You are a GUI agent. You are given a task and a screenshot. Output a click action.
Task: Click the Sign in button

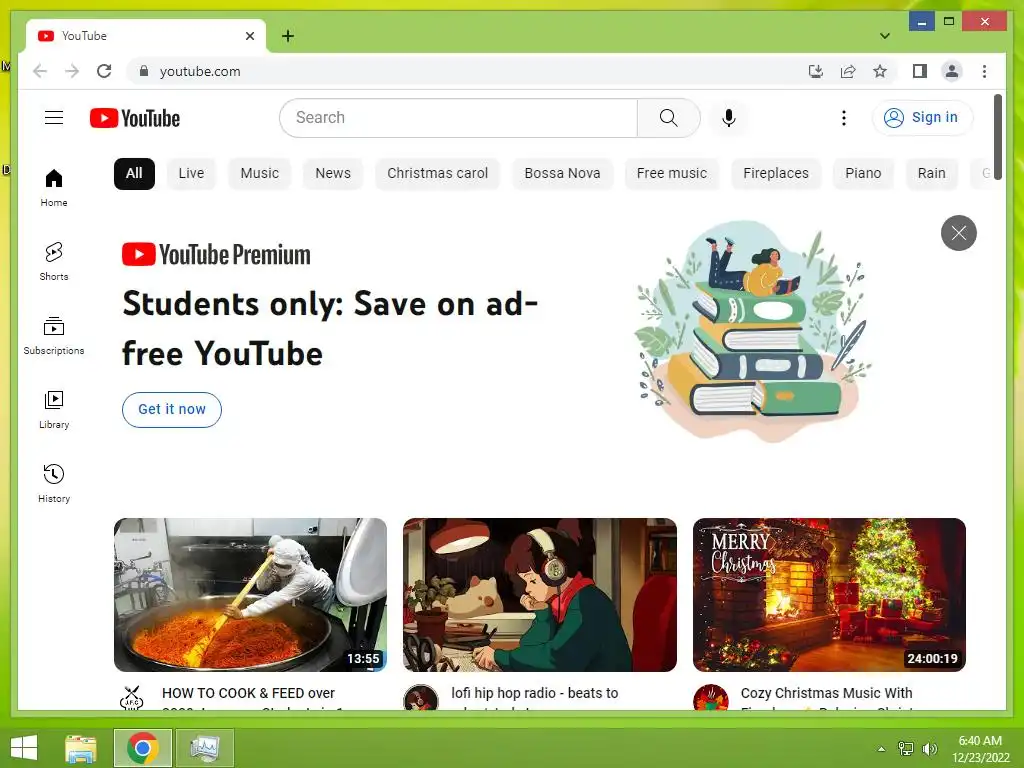(x=922, y=118)
